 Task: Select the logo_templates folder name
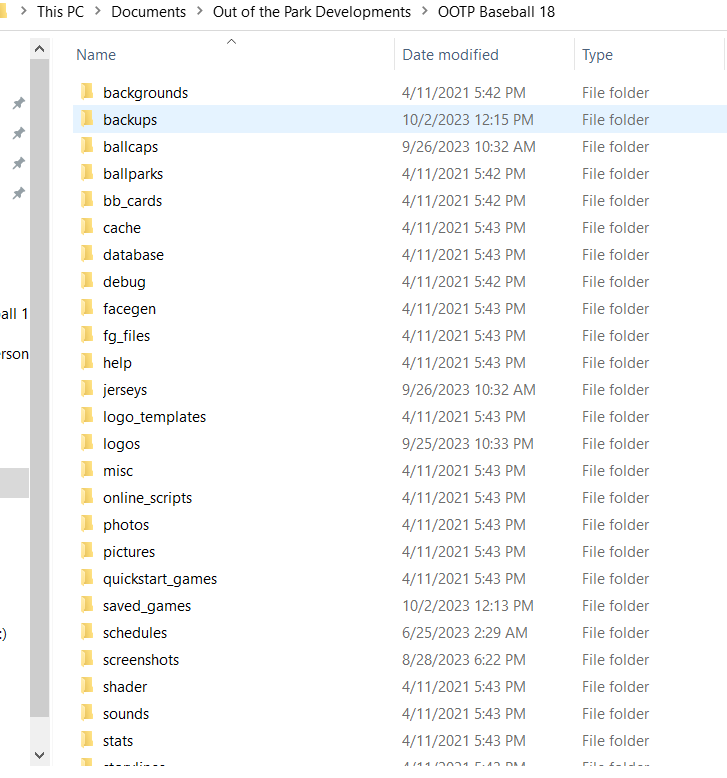(x=154, y=417)
